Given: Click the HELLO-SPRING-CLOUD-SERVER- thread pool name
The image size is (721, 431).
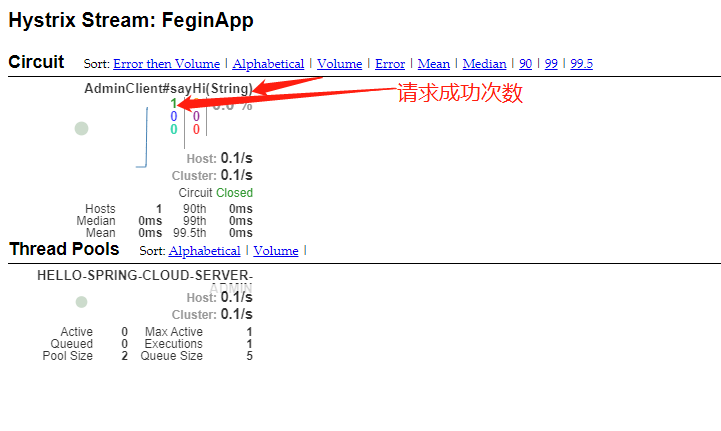Looking at the screenshot, I should click(x=145, y=276).
